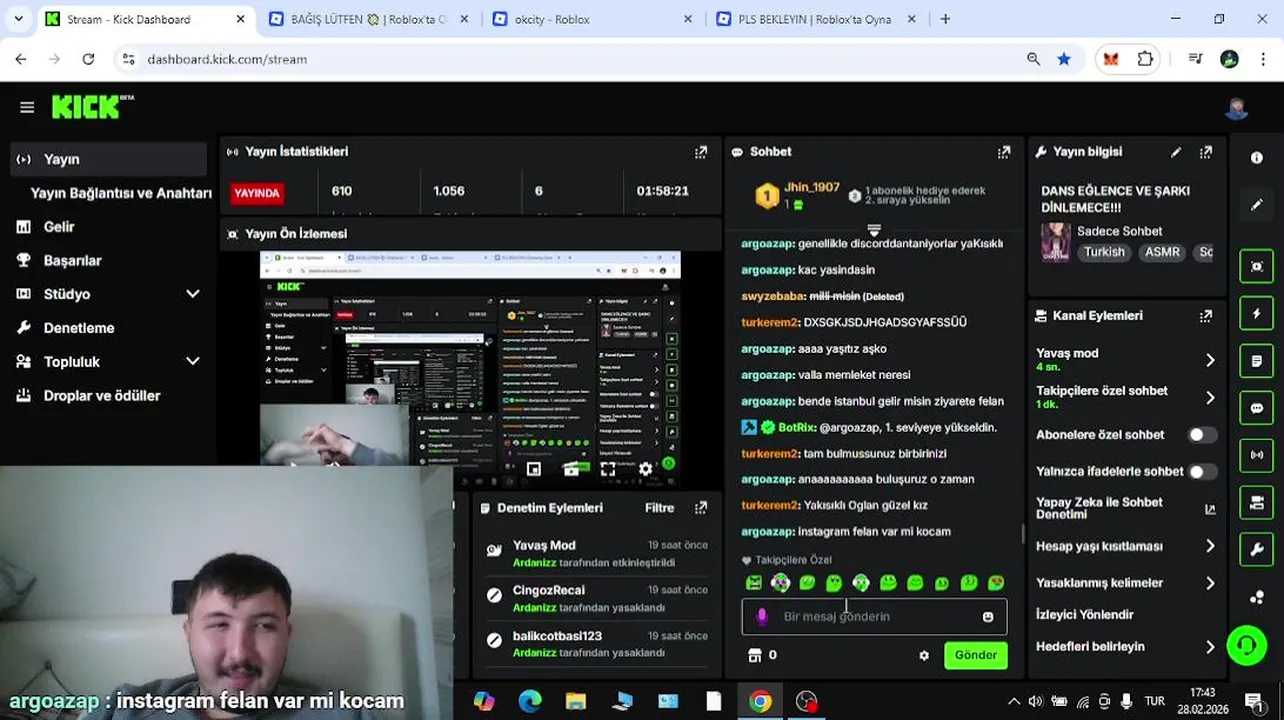Open external link for Yapay Zeka ile Sohbet Denetimi
Viewport: 1284px width, 720px height.
(x=1210, y=509)
